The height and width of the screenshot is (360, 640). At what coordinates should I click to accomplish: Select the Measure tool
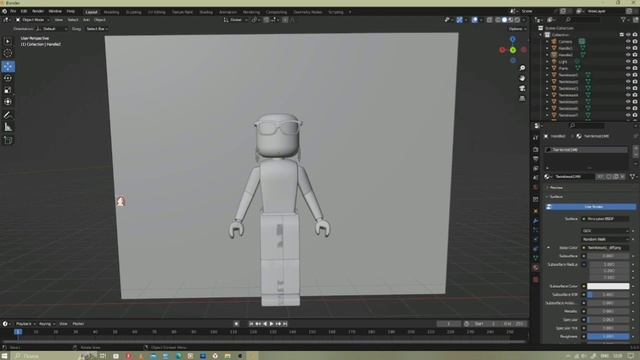pyautogui.click(x=8, y=127)
